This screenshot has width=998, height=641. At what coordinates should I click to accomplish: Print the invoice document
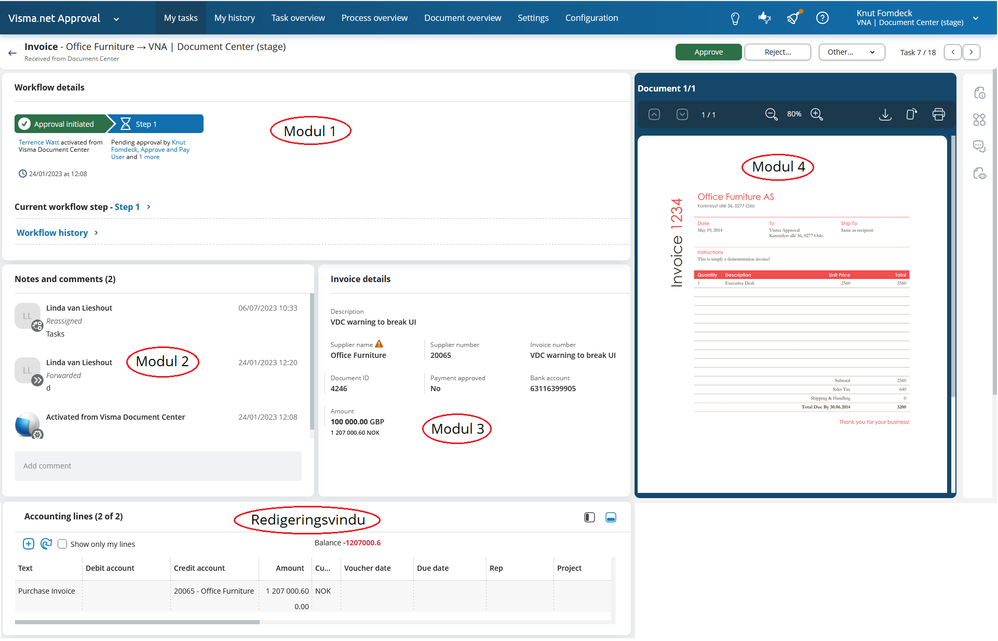pos(938,115)
